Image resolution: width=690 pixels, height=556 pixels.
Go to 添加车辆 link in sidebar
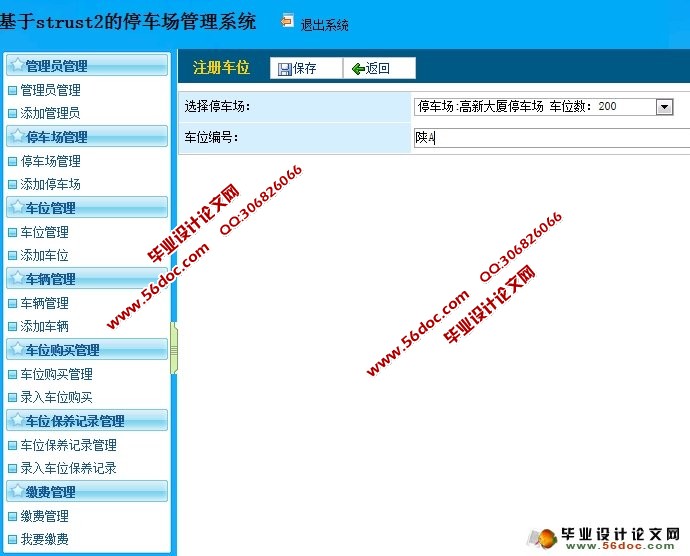(44, 326)
